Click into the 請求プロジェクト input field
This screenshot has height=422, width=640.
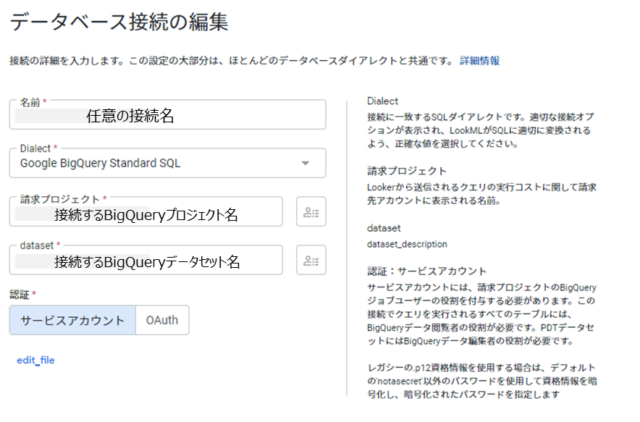point(146,211)
